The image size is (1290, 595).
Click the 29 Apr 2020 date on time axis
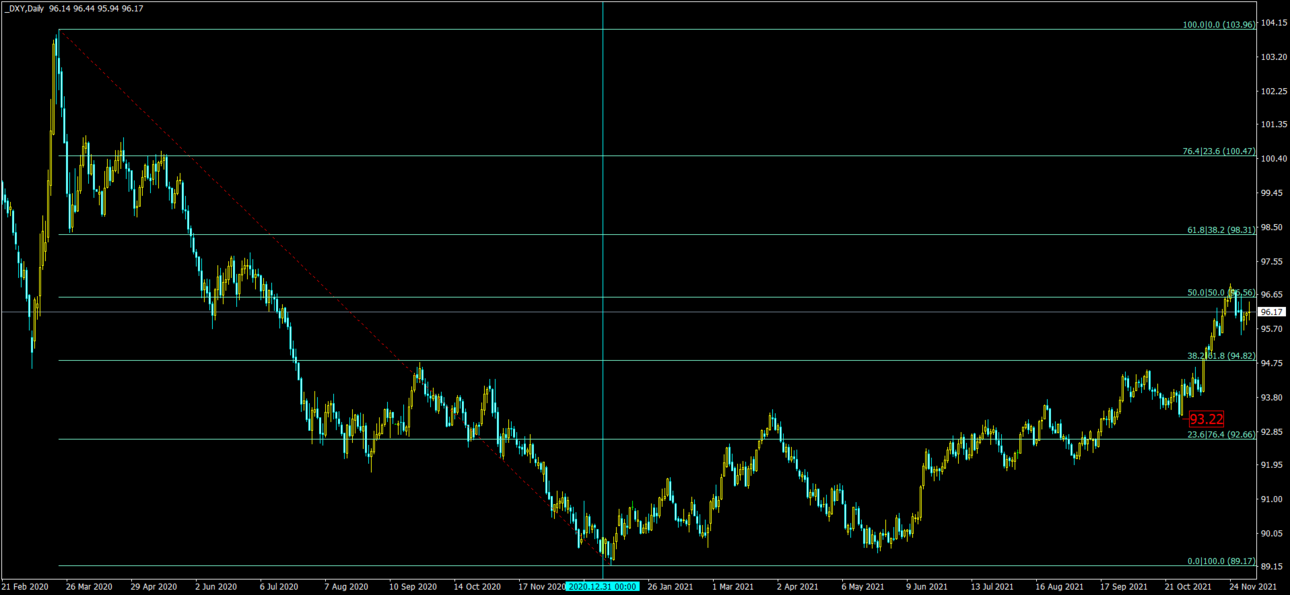153,587
